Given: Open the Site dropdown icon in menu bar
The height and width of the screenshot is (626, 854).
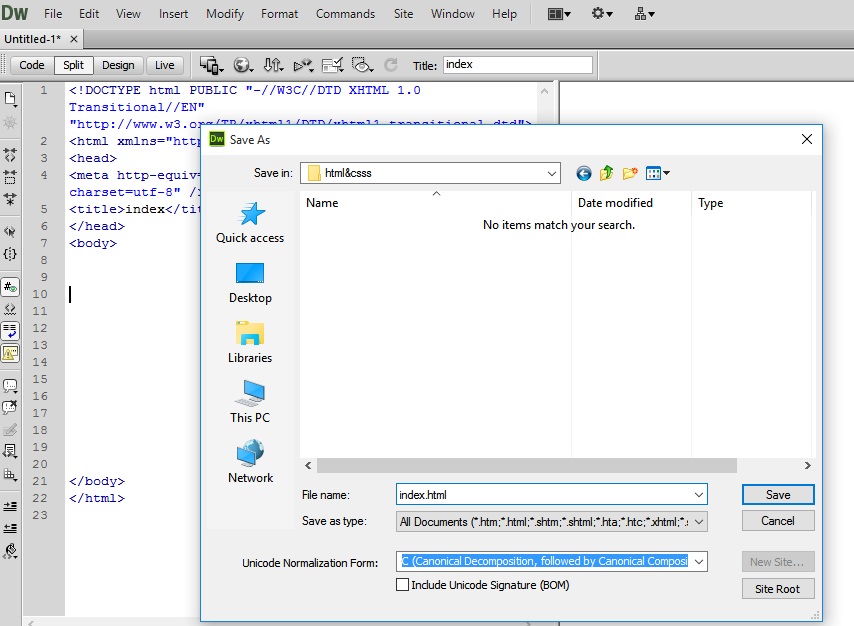Looking at the screenshot, I should click(644, 14).
